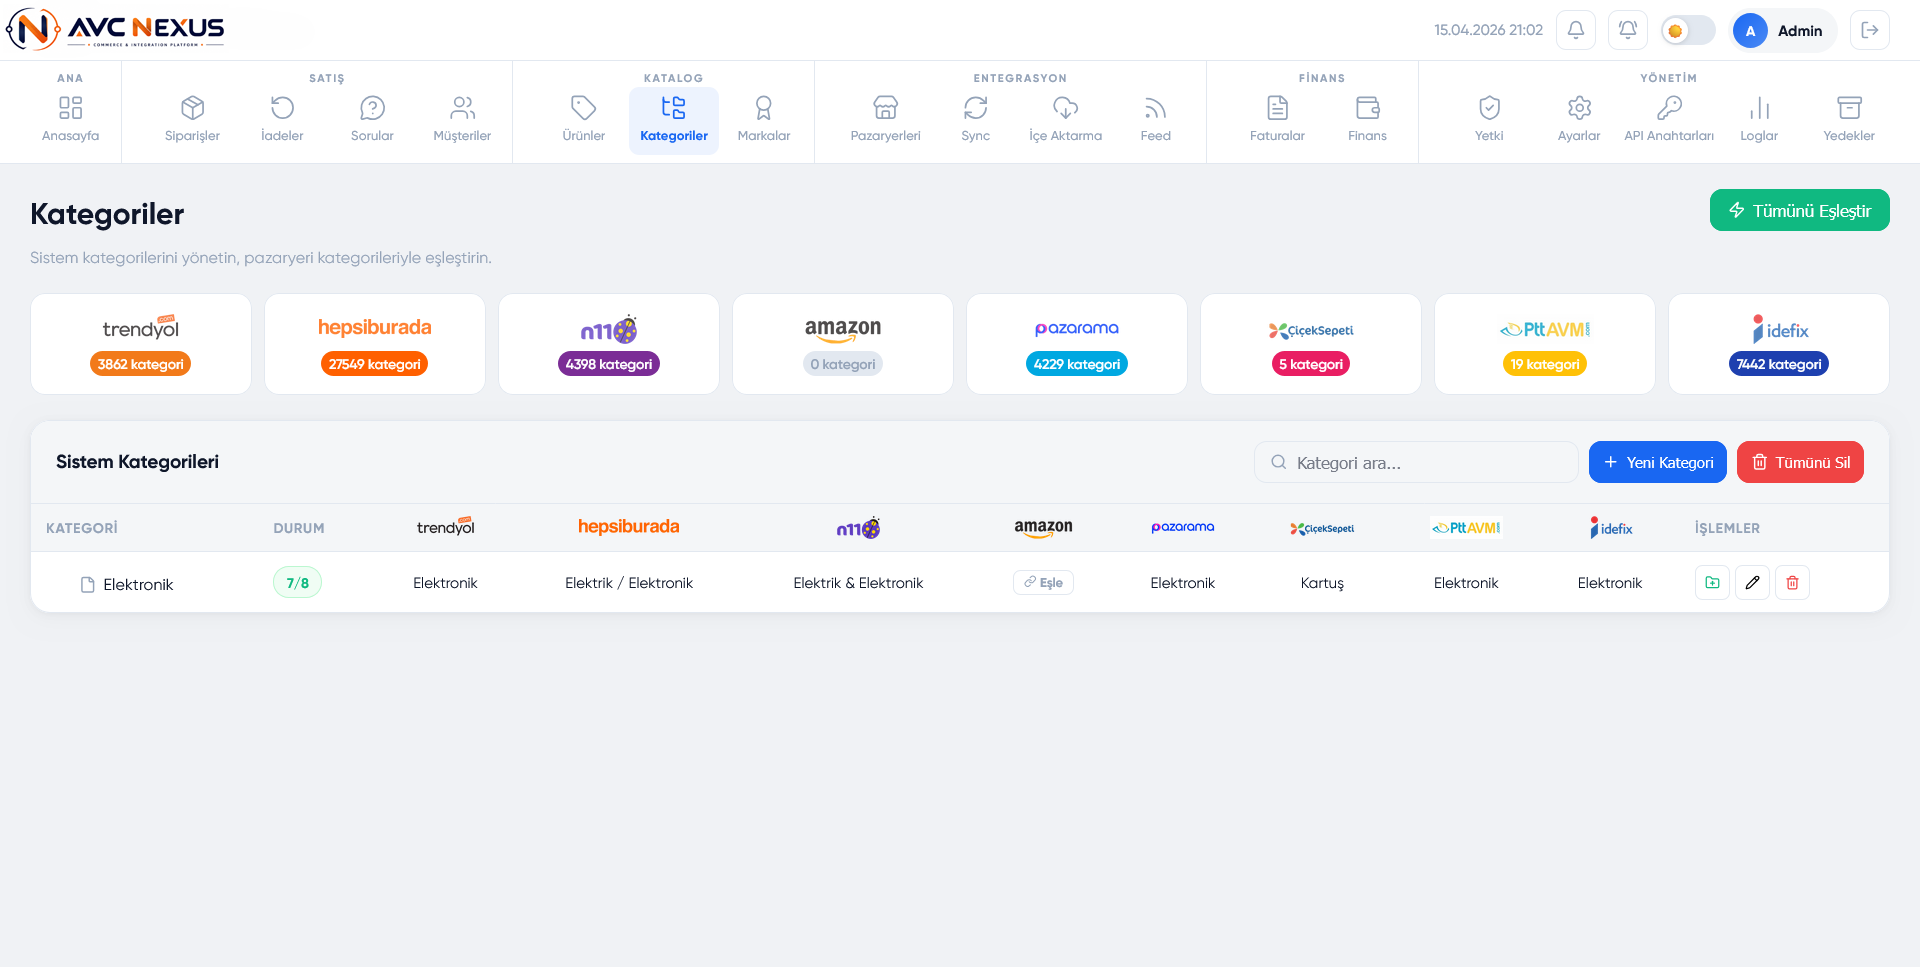Screen dimensions: 1920x967
Task: View the Loglar logs page
Action: click(1760, 120)
